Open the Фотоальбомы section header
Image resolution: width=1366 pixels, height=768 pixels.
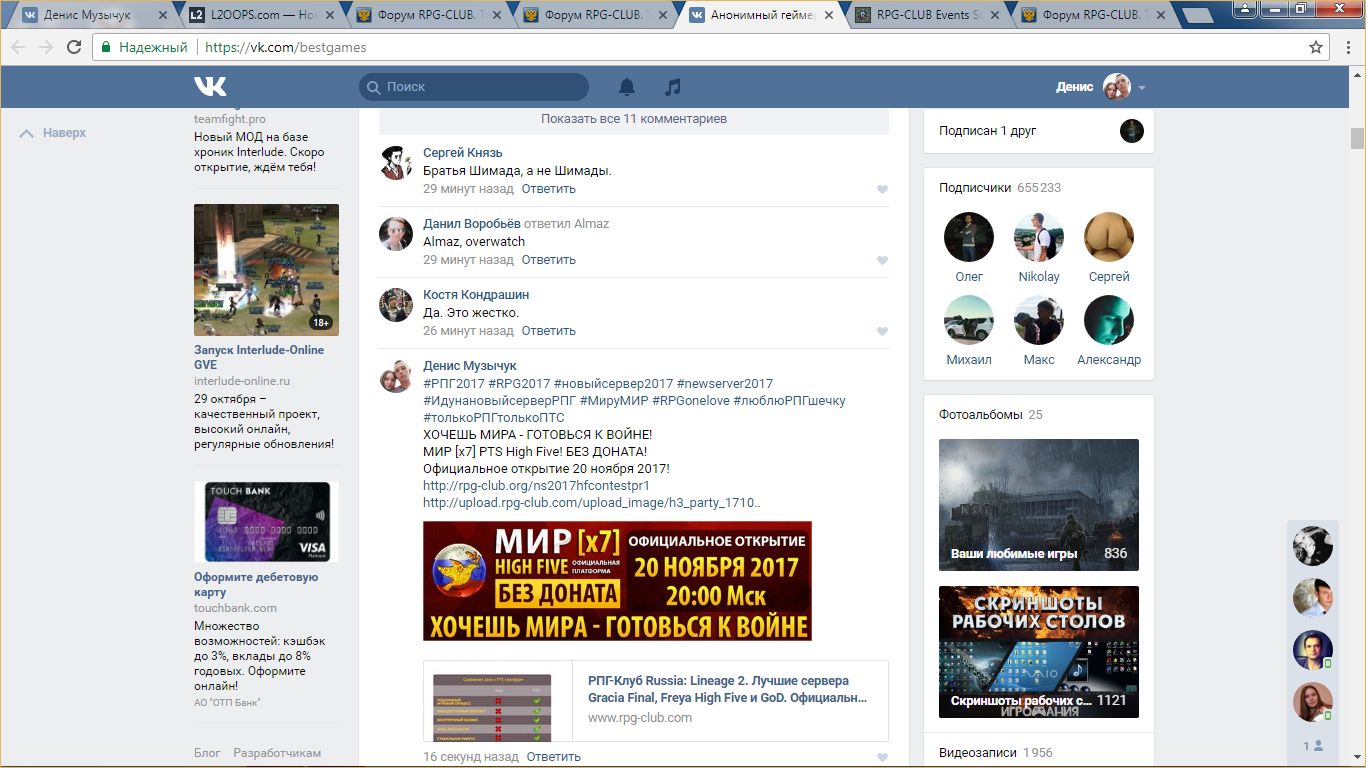(x=990, y=415)
